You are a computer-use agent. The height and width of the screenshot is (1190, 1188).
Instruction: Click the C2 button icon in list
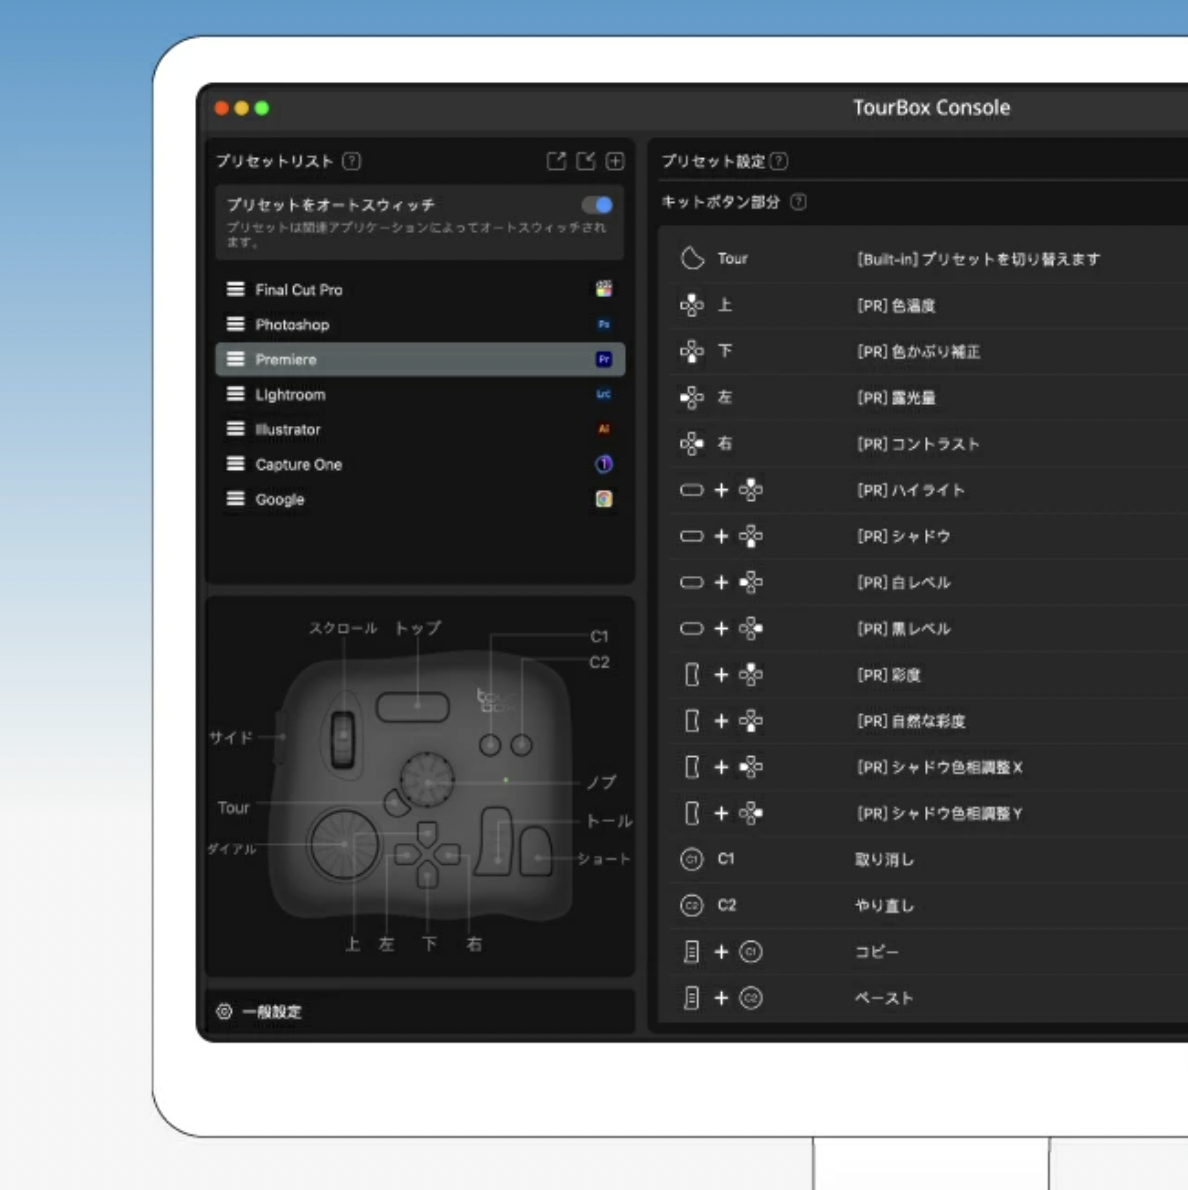[x=692, y=905]
